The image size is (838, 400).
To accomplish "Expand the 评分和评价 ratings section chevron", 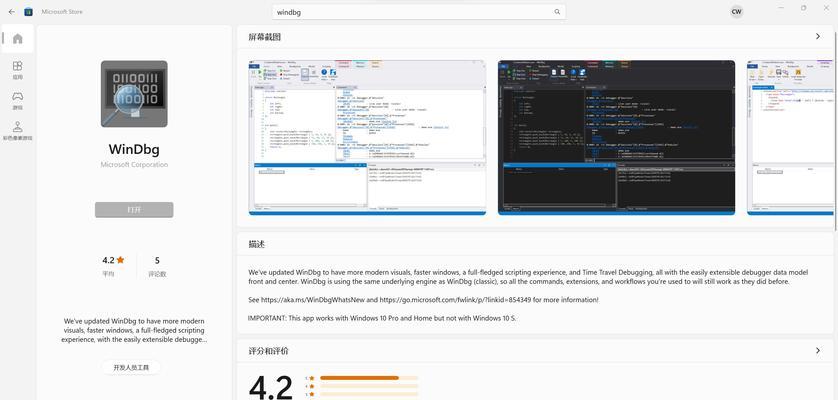I will [x=818, y=351].
